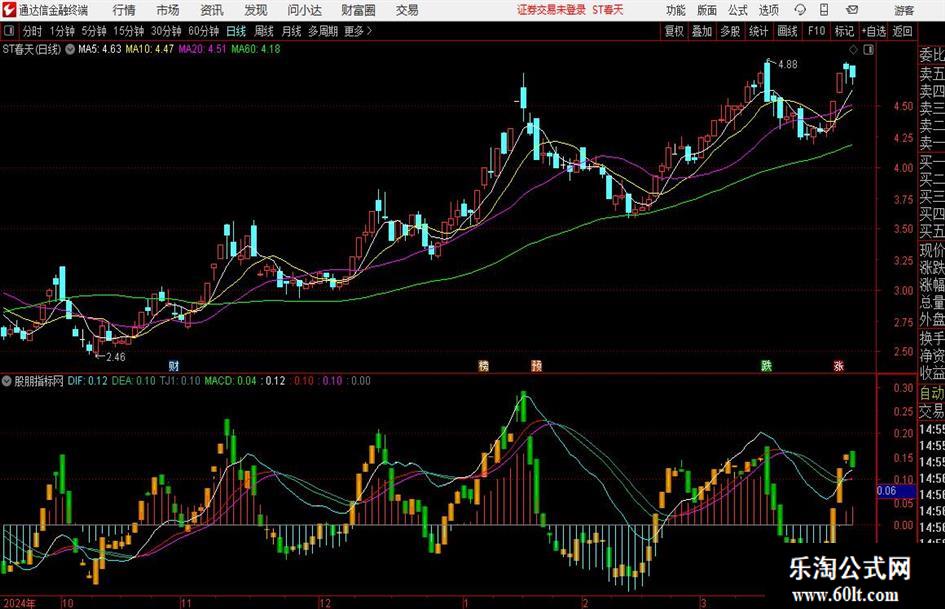The height and width of the screenshot is (609, 945).
Task: Expand the ST春天(日线) indicator dropdown arrow
Action: tap(70, 49)
